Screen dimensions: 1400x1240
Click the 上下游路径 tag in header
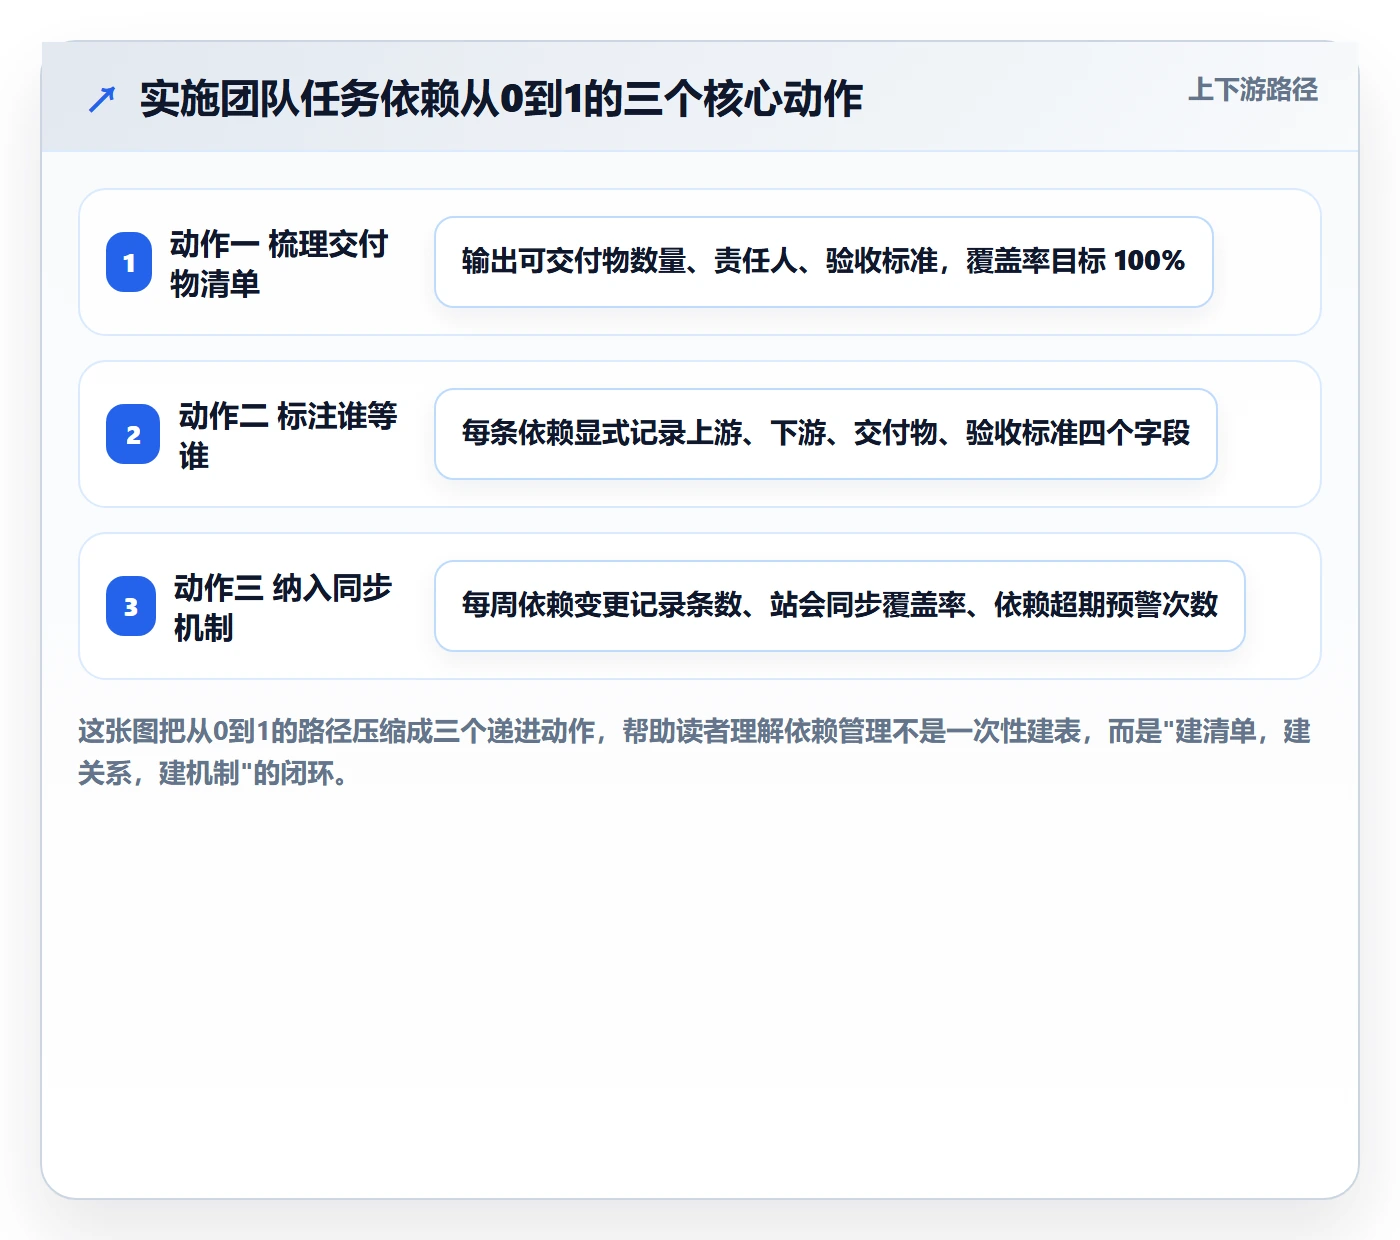(1253, 90)
